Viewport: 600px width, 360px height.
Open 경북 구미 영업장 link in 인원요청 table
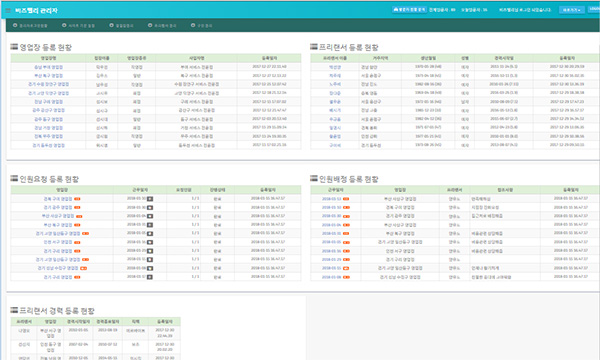[58, 199]
